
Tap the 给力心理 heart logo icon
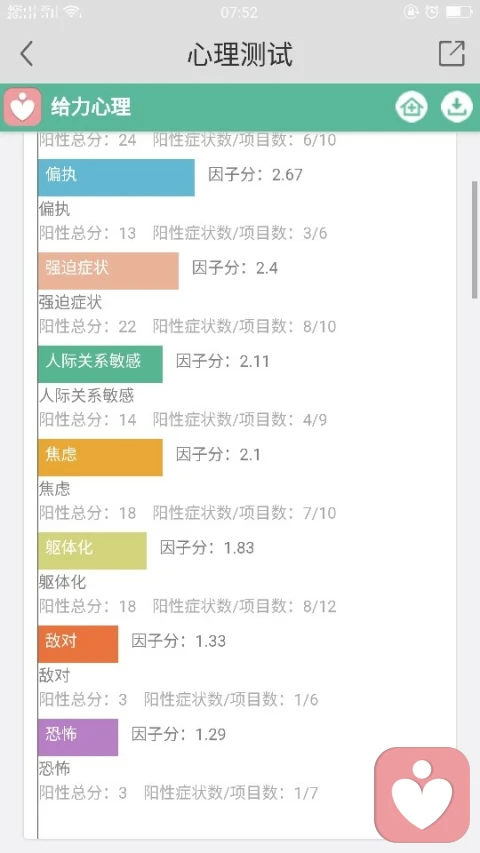pos(22,107)
